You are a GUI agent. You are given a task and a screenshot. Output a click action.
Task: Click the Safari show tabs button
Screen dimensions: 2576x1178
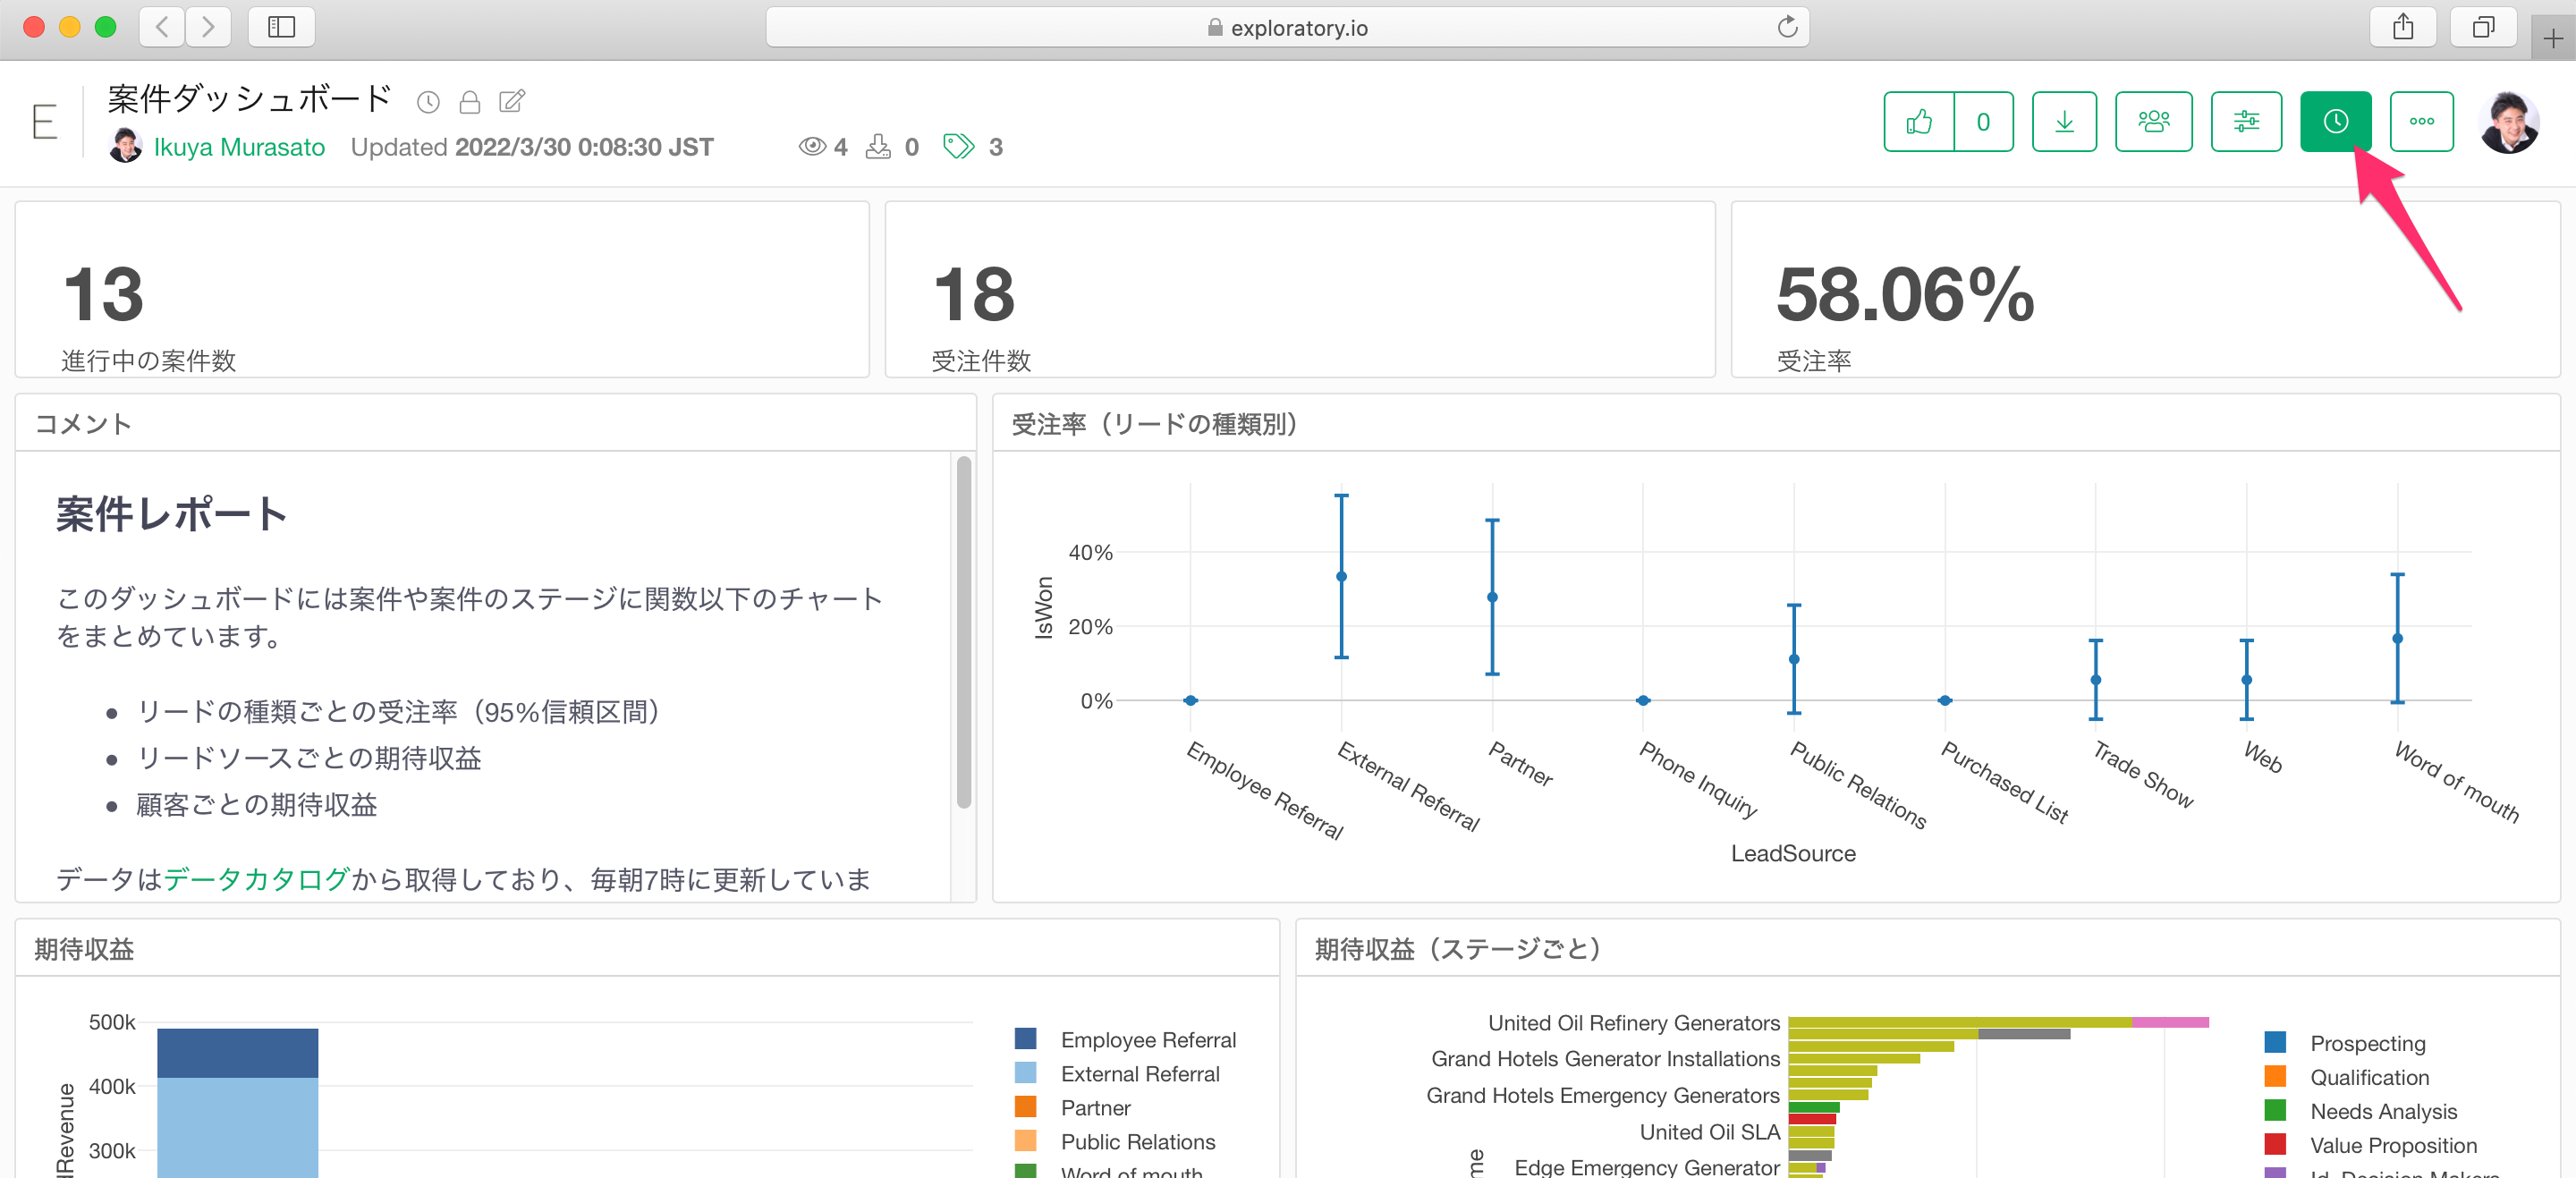(x=2483, y=27)
